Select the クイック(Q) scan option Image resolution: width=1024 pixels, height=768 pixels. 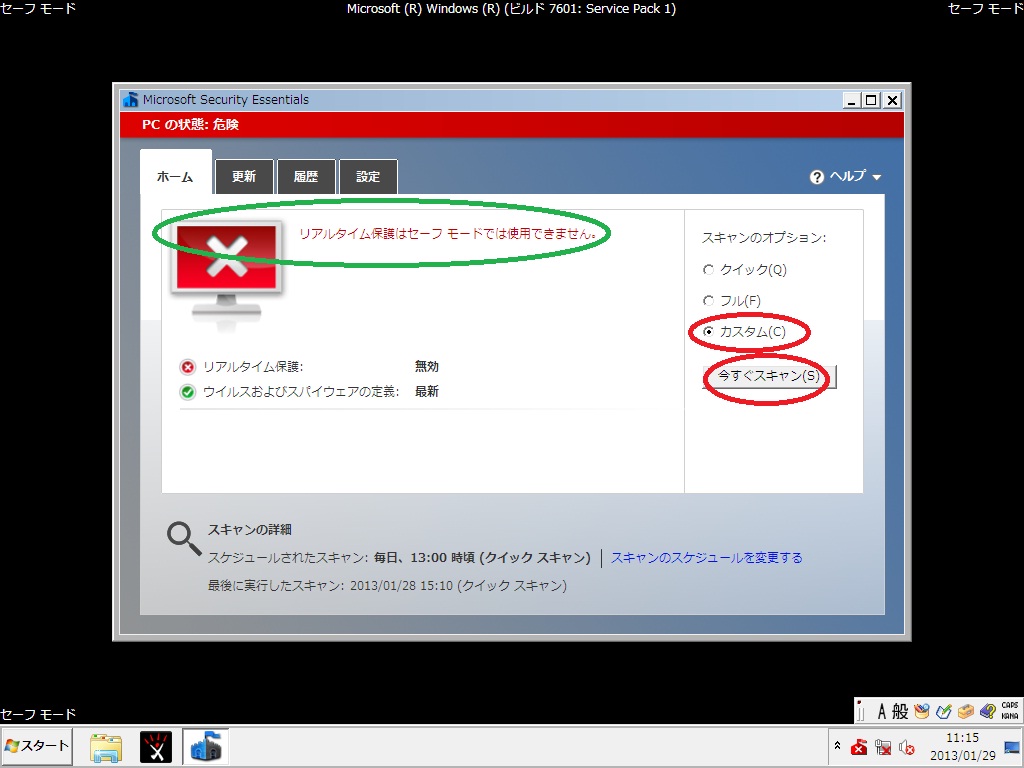click(x=744, y=270)
